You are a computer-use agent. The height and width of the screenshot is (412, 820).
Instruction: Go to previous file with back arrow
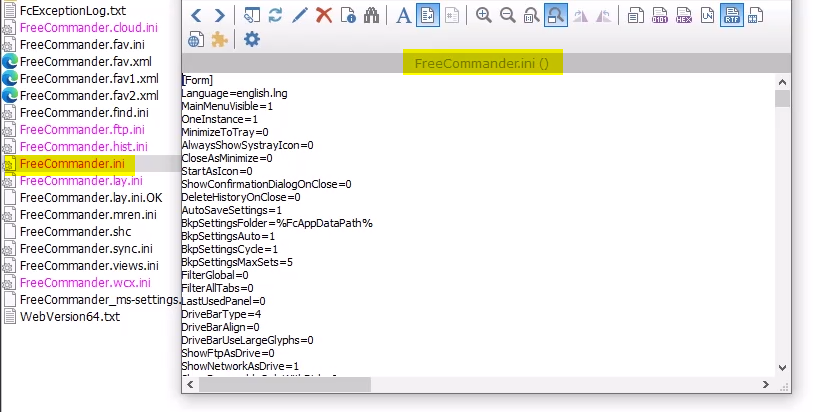pyautogui.click(x=196, y=15)
